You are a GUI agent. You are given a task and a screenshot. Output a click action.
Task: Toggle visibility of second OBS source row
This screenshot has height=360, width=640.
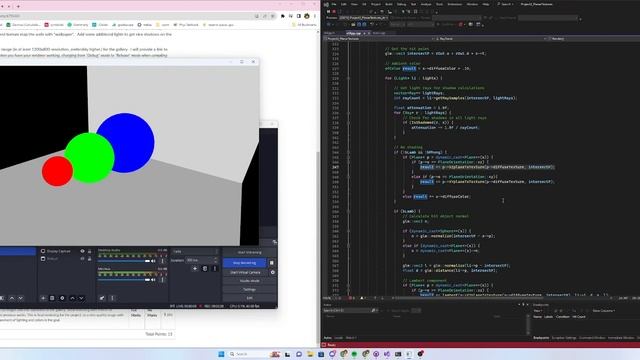tap(82, 259)
